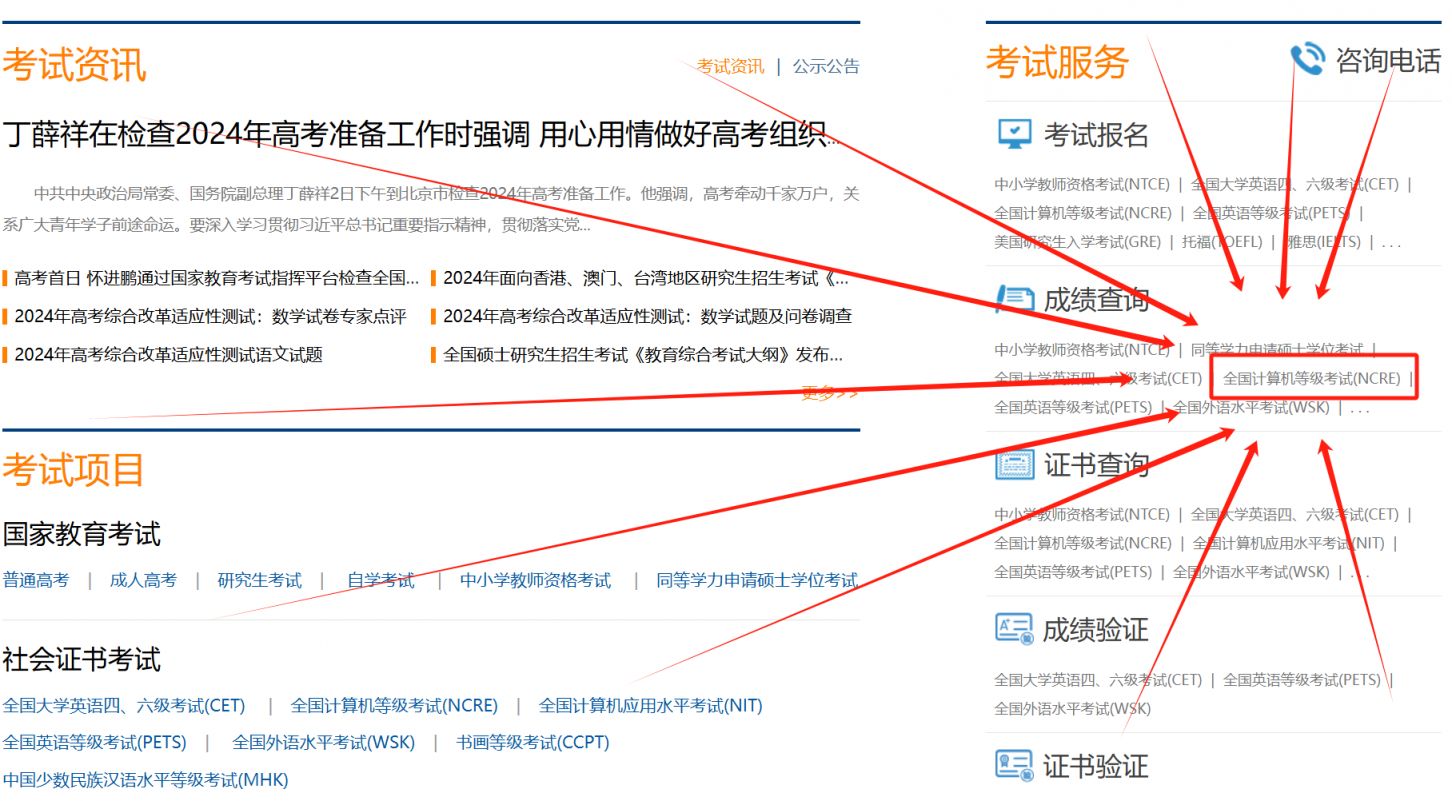Open 研究生考试 under 国家教育考试
Screen dimensions: 1452x801
pyautogui.click(x=260, y=579)
